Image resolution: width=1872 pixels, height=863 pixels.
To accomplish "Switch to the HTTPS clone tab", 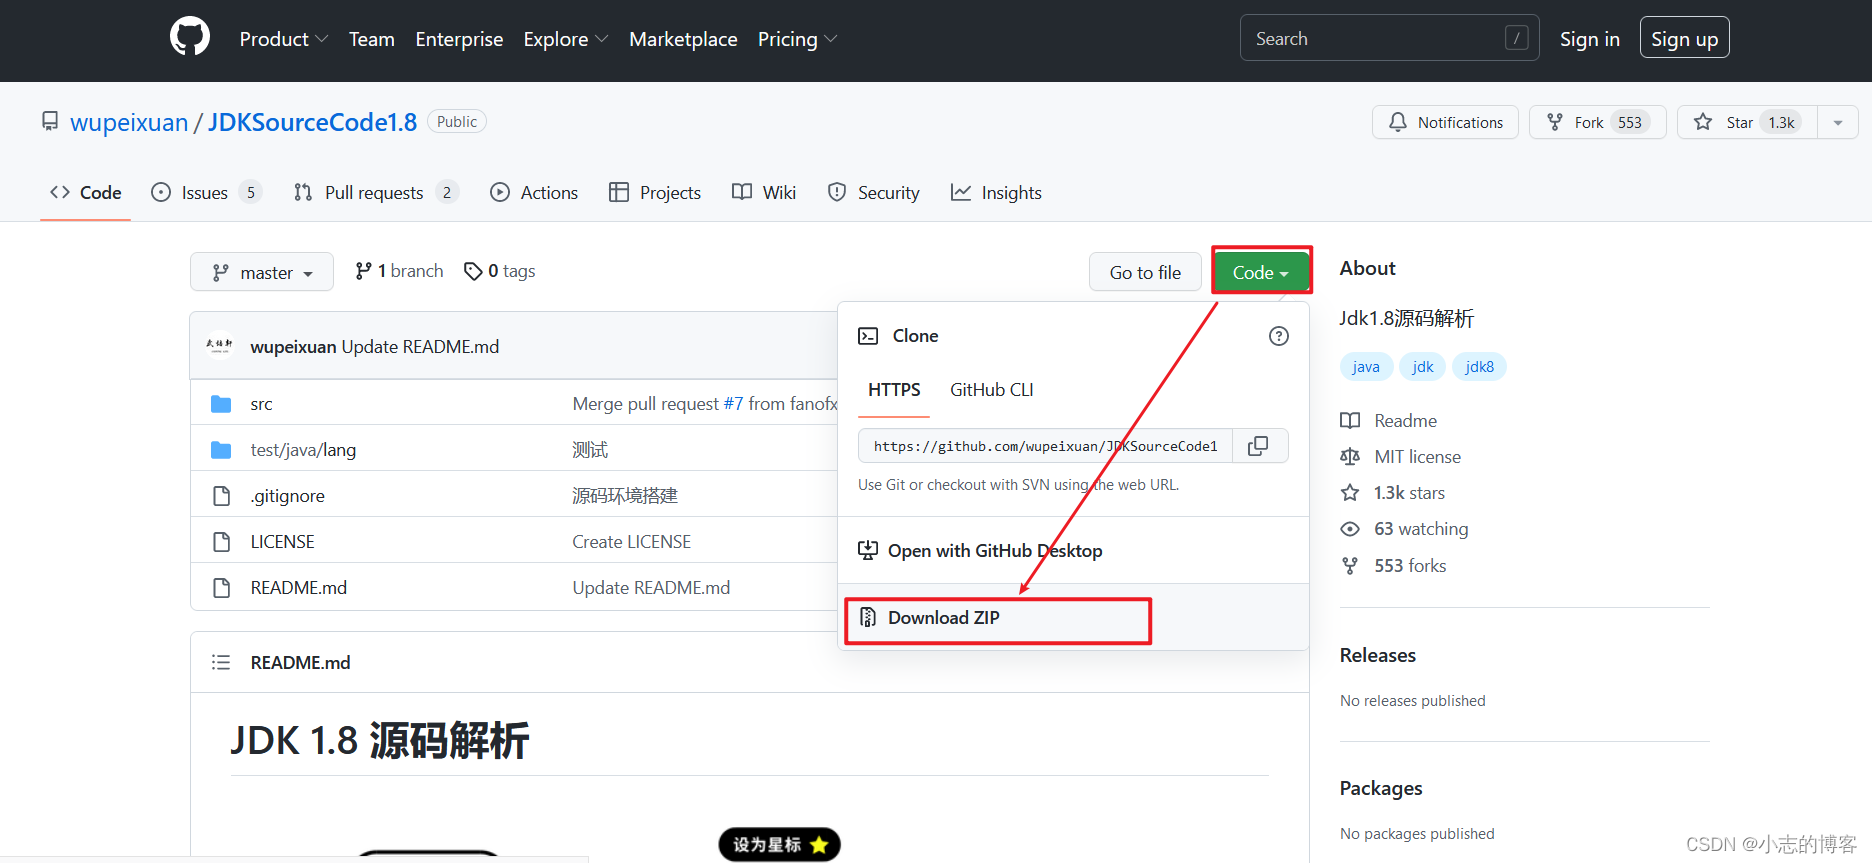I will click(x=894, y=390).
